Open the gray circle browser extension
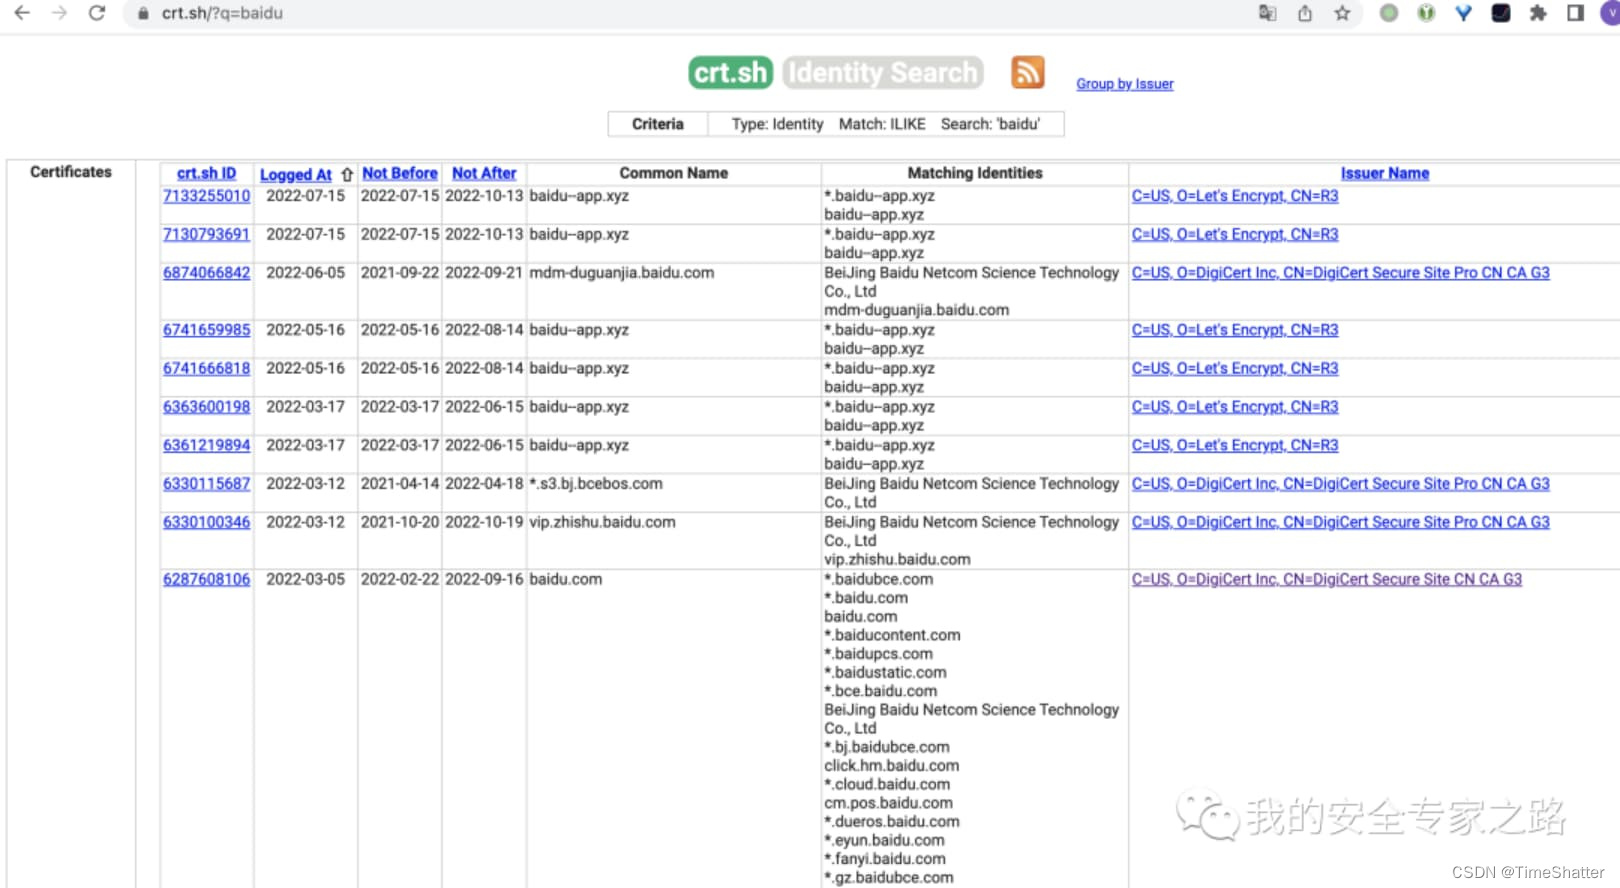This screenshot has height=888, width=1620. pyautogui.click(x=1389, y=13)
